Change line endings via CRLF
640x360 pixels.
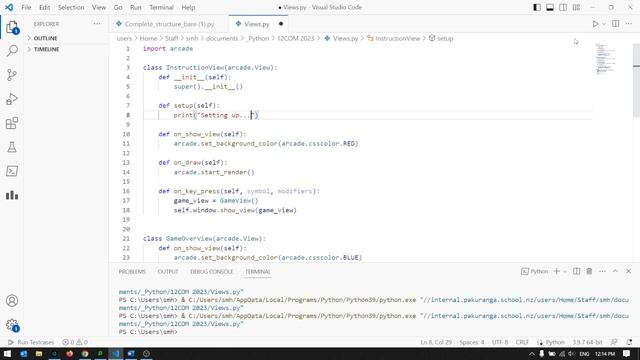tap(522, 342)
